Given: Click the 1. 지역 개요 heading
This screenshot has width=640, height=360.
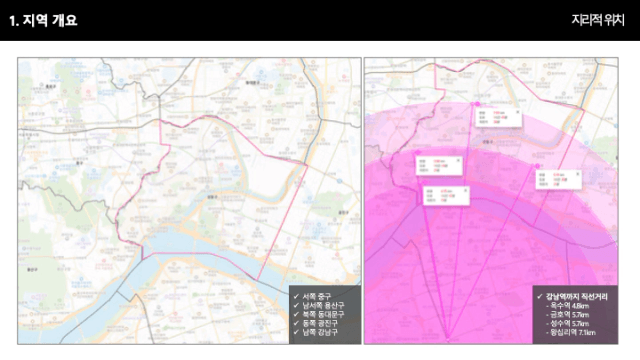Looking at the screenshot, I should (x=43, y=20).
